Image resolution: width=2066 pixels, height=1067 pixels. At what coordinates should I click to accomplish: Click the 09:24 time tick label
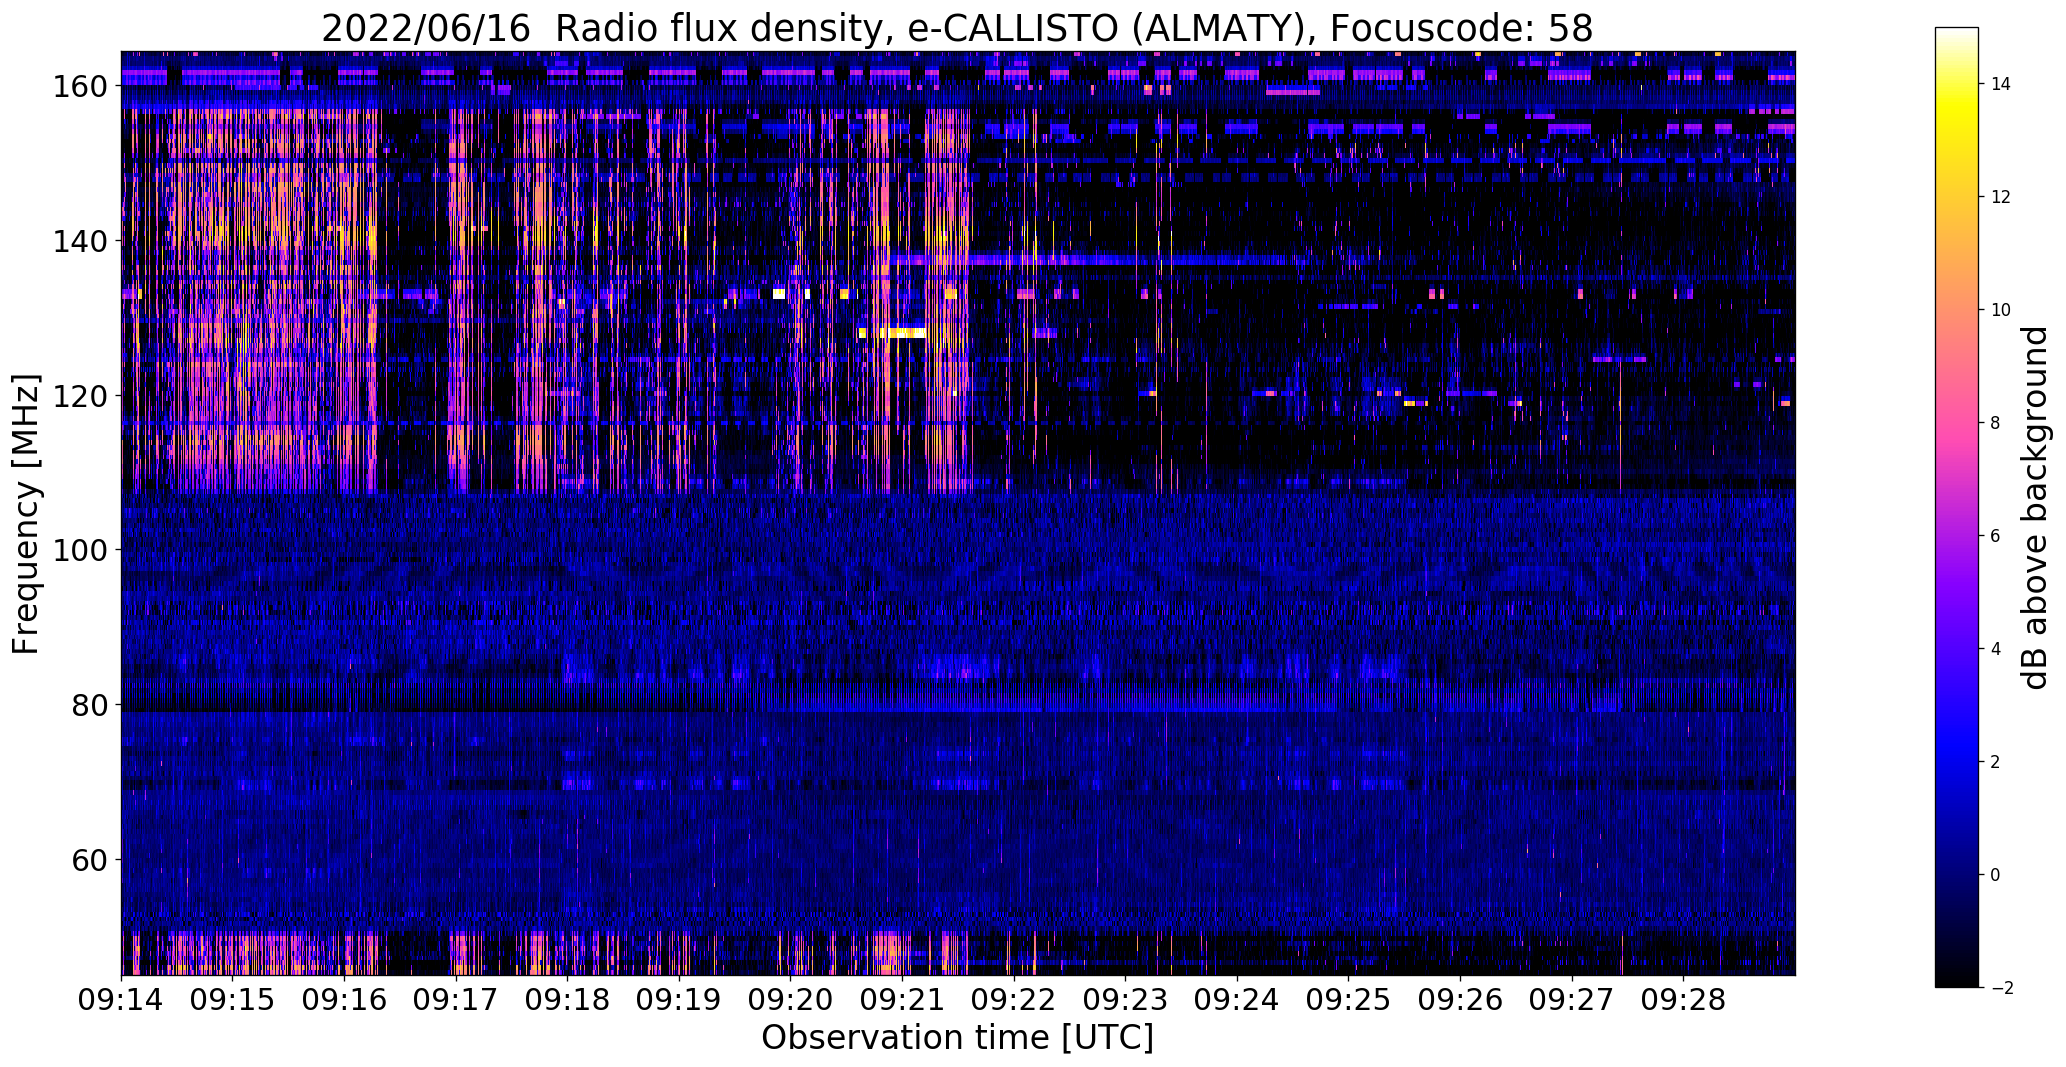click(x=1238, y=1000)
